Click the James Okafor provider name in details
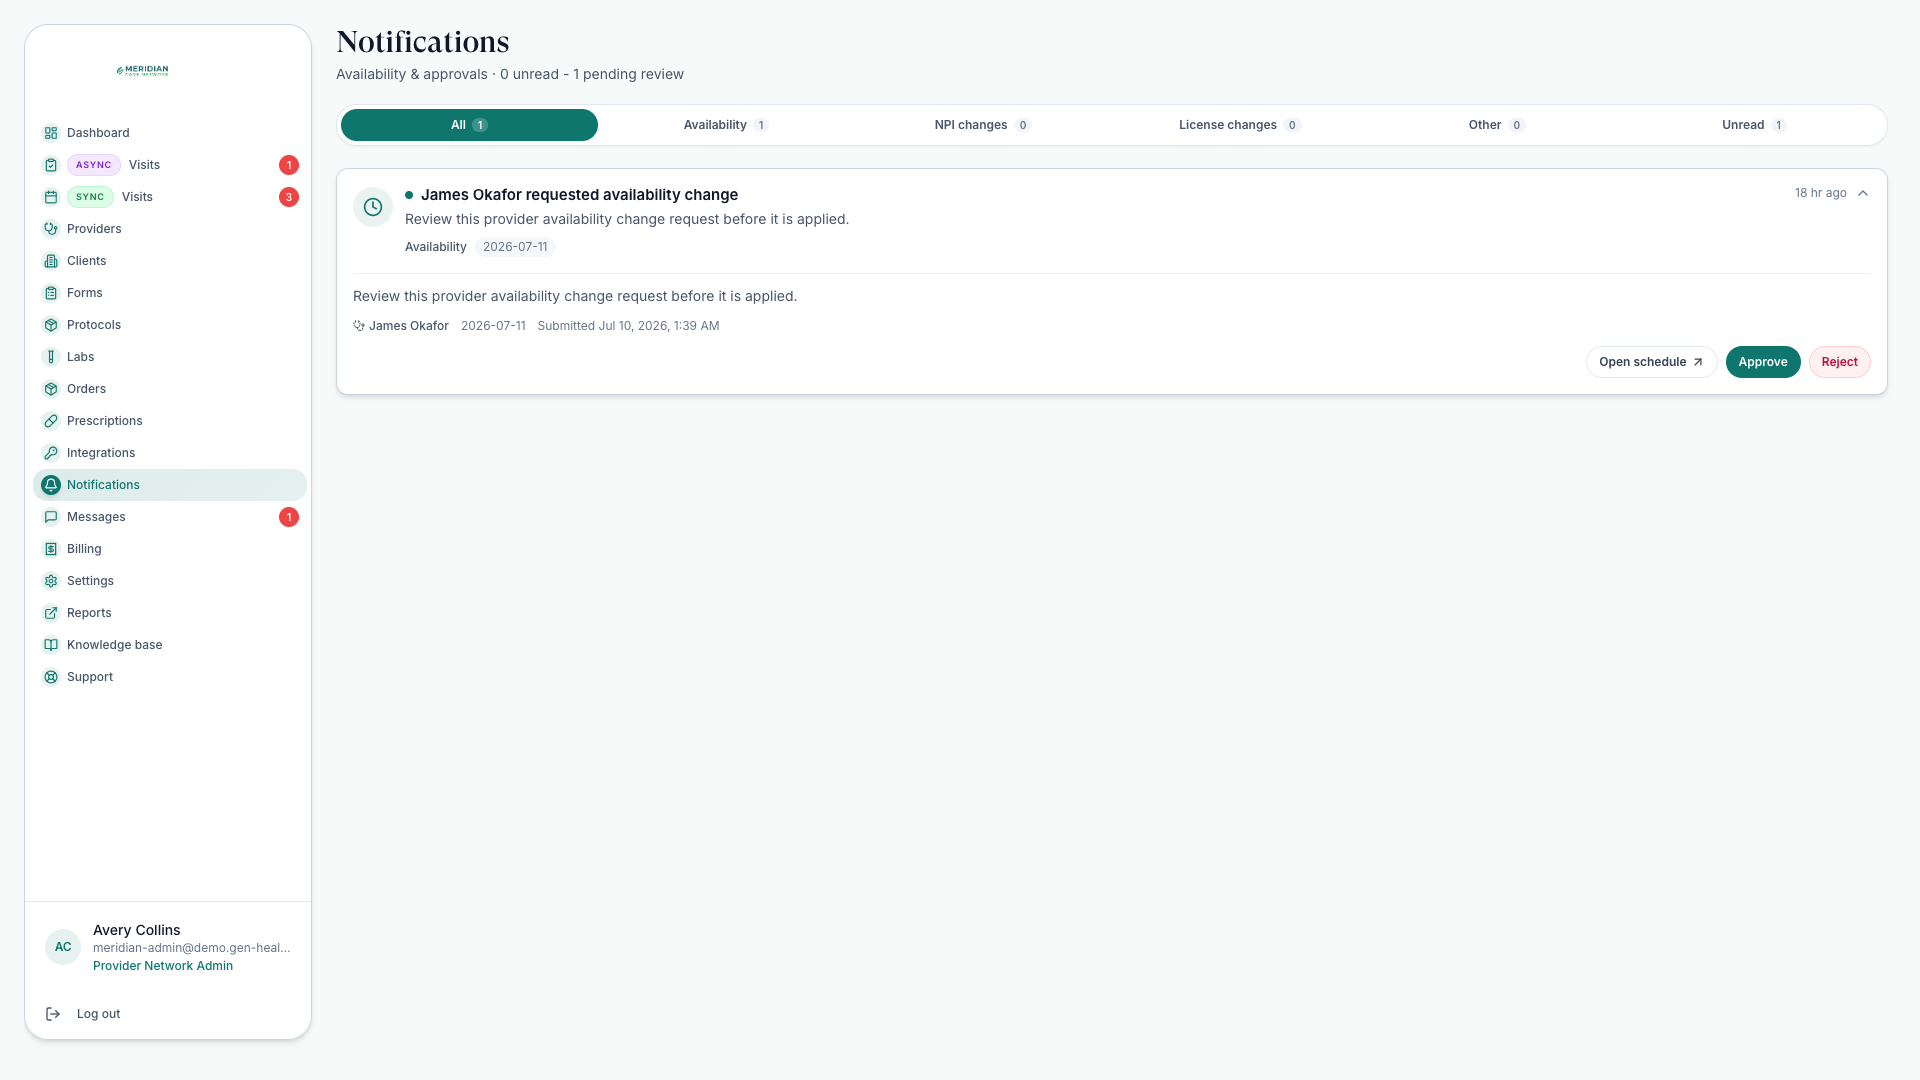 [x=408, y=326]
